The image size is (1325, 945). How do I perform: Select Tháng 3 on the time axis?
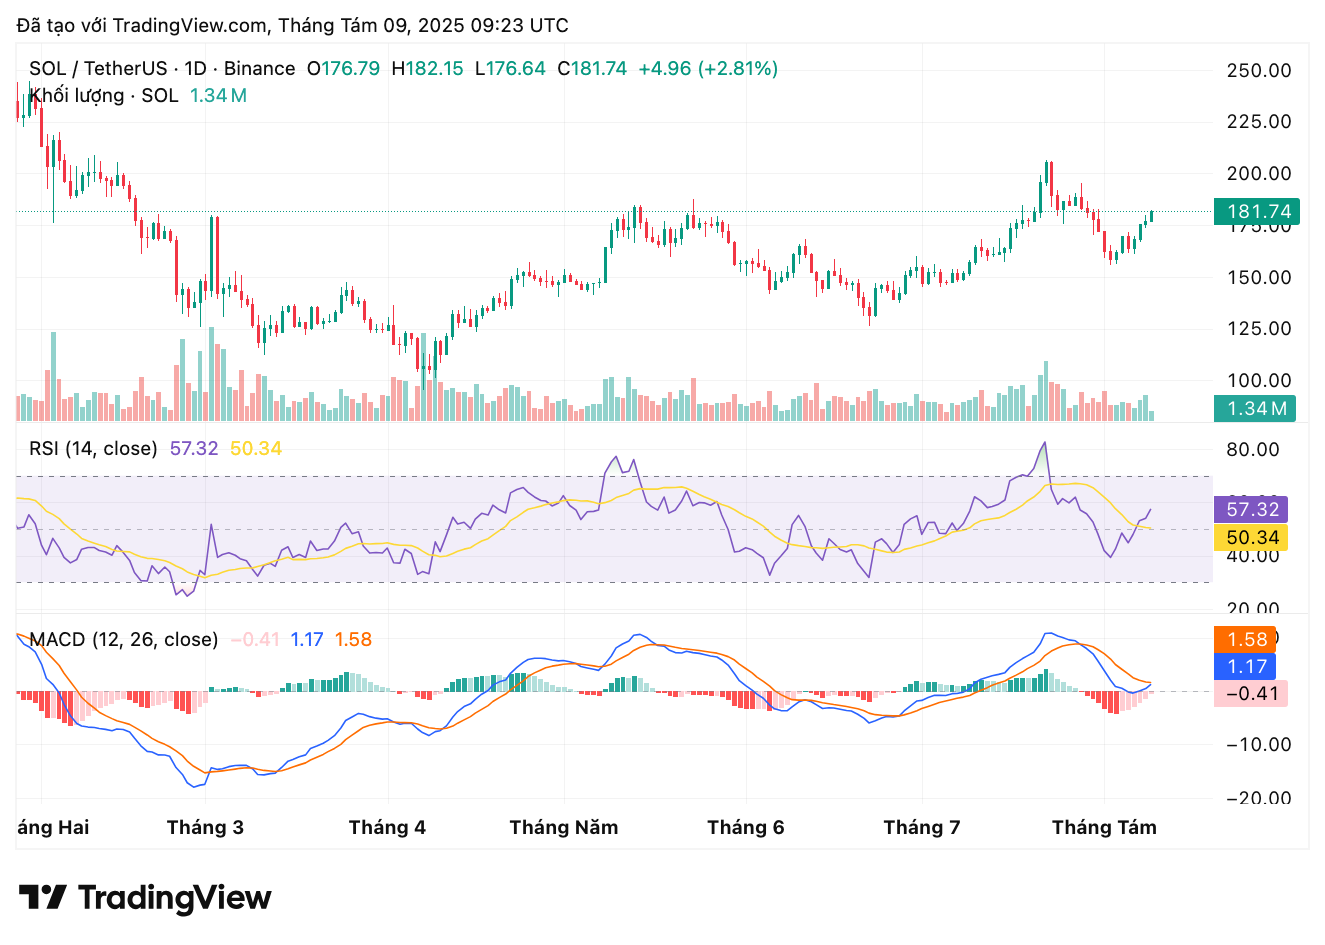205,827
